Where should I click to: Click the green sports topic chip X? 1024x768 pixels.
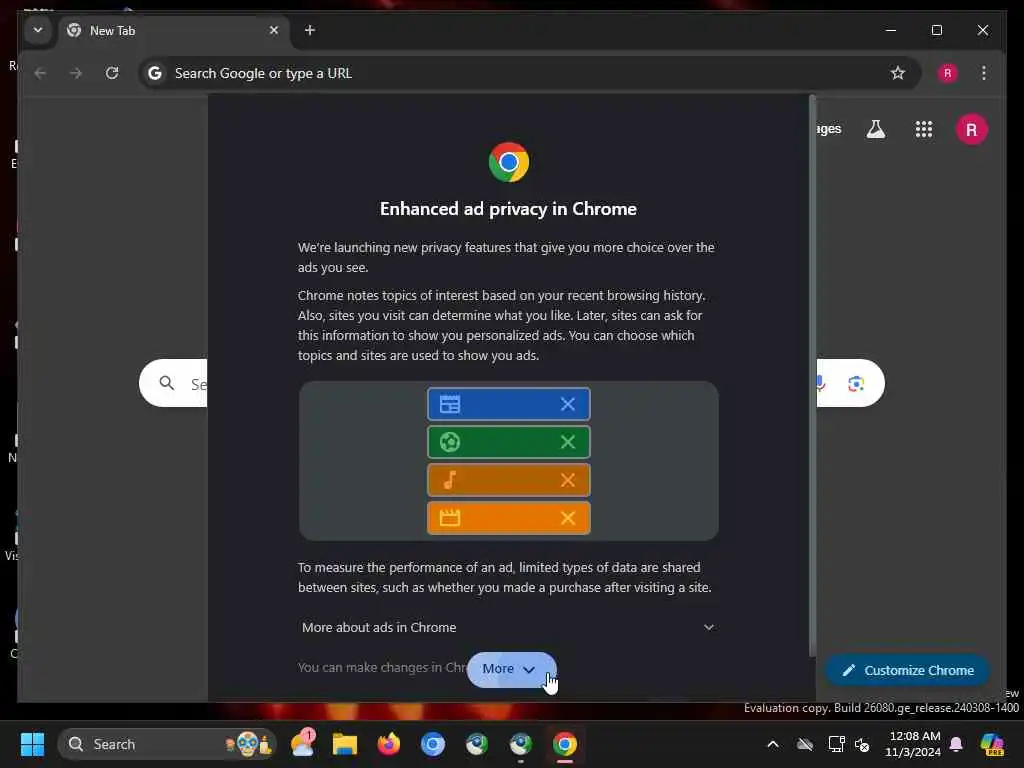click(x=568, y=442)
